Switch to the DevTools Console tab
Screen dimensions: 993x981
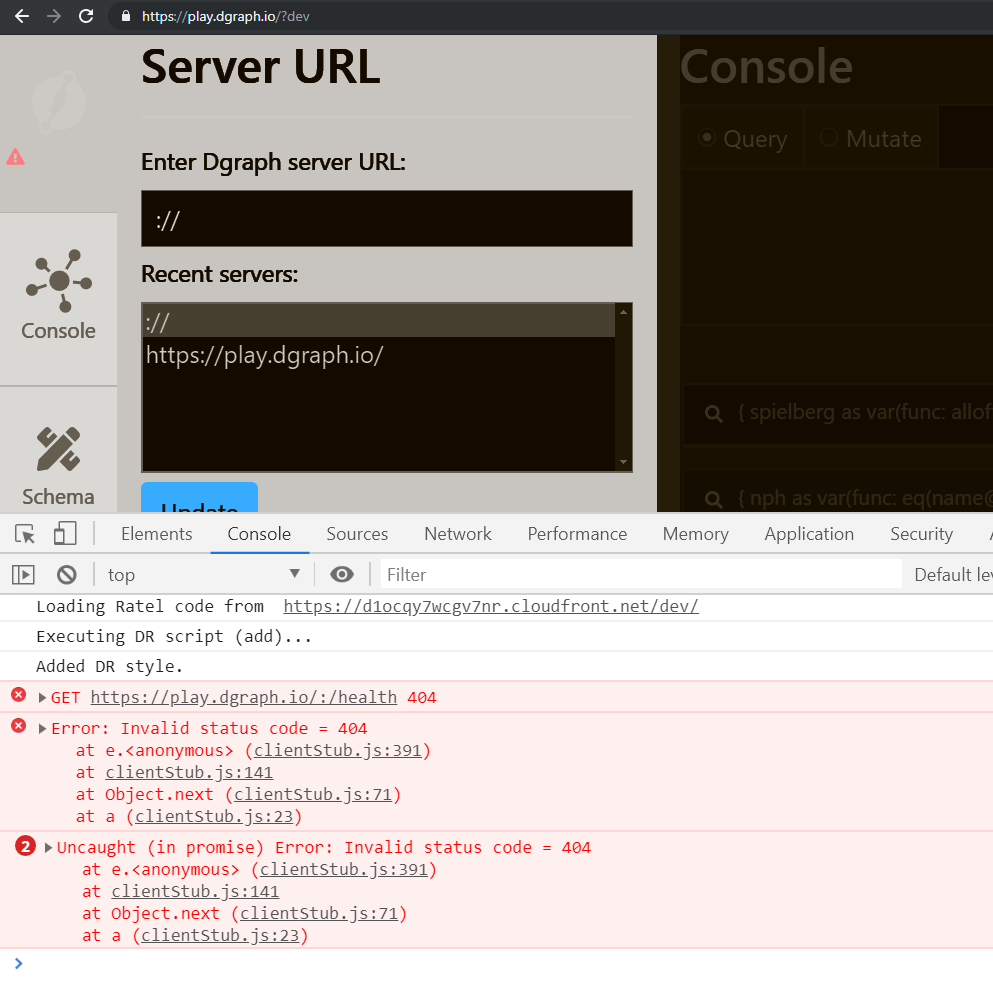point(259,534)
